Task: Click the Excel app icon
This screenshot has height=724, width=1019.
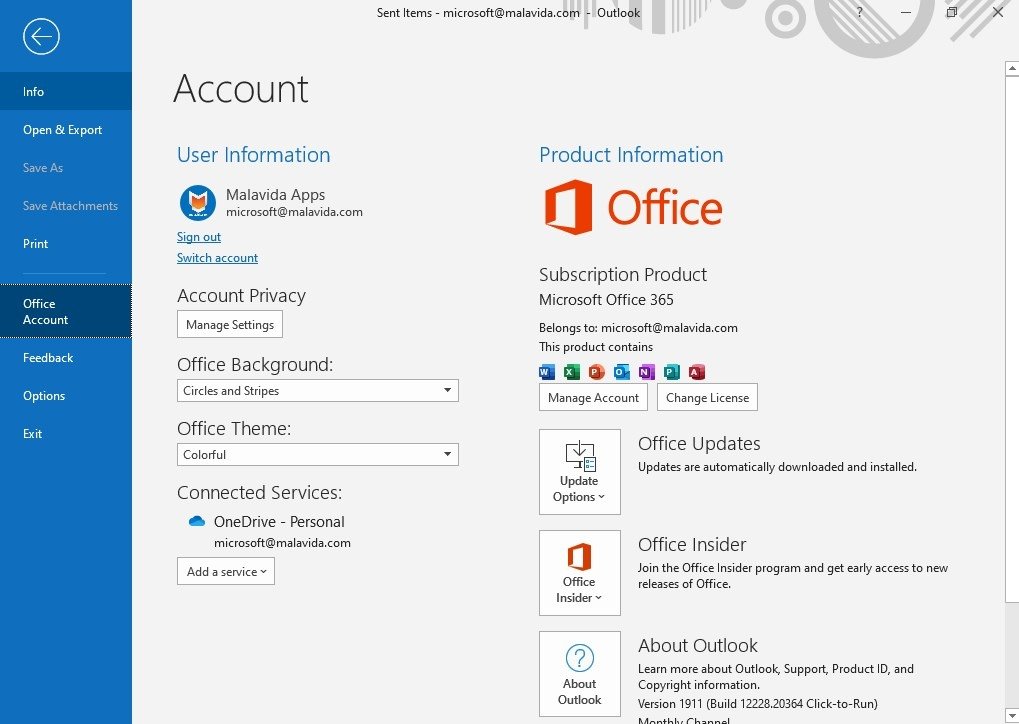Action: [571, 372]
